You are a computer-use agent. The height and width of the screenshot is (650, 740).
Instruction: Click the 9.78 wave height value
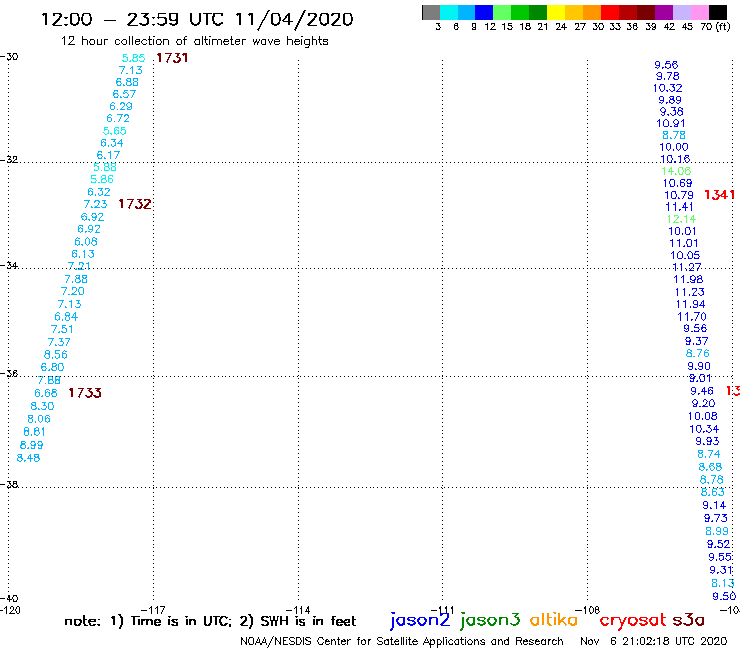tap(668, 76)
